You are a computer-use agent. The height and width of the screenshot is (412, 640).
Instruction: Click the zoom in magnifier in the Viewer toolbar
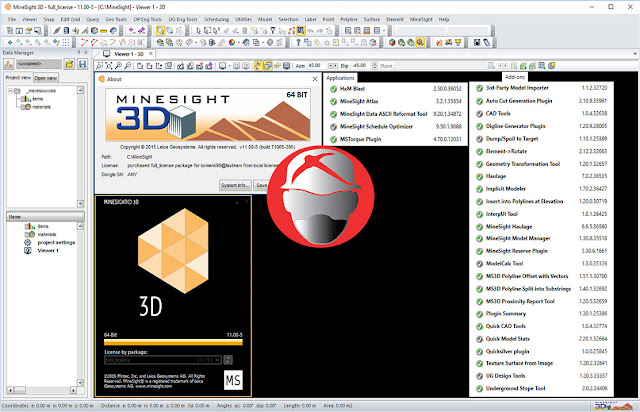click(118, 66)
